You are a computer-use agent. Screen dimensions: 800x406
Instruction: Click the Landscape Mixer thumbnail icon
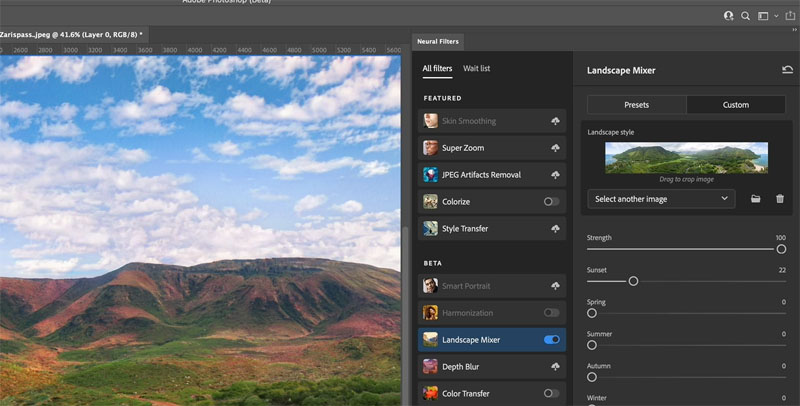pyautogui.click(x=431, y=340)
